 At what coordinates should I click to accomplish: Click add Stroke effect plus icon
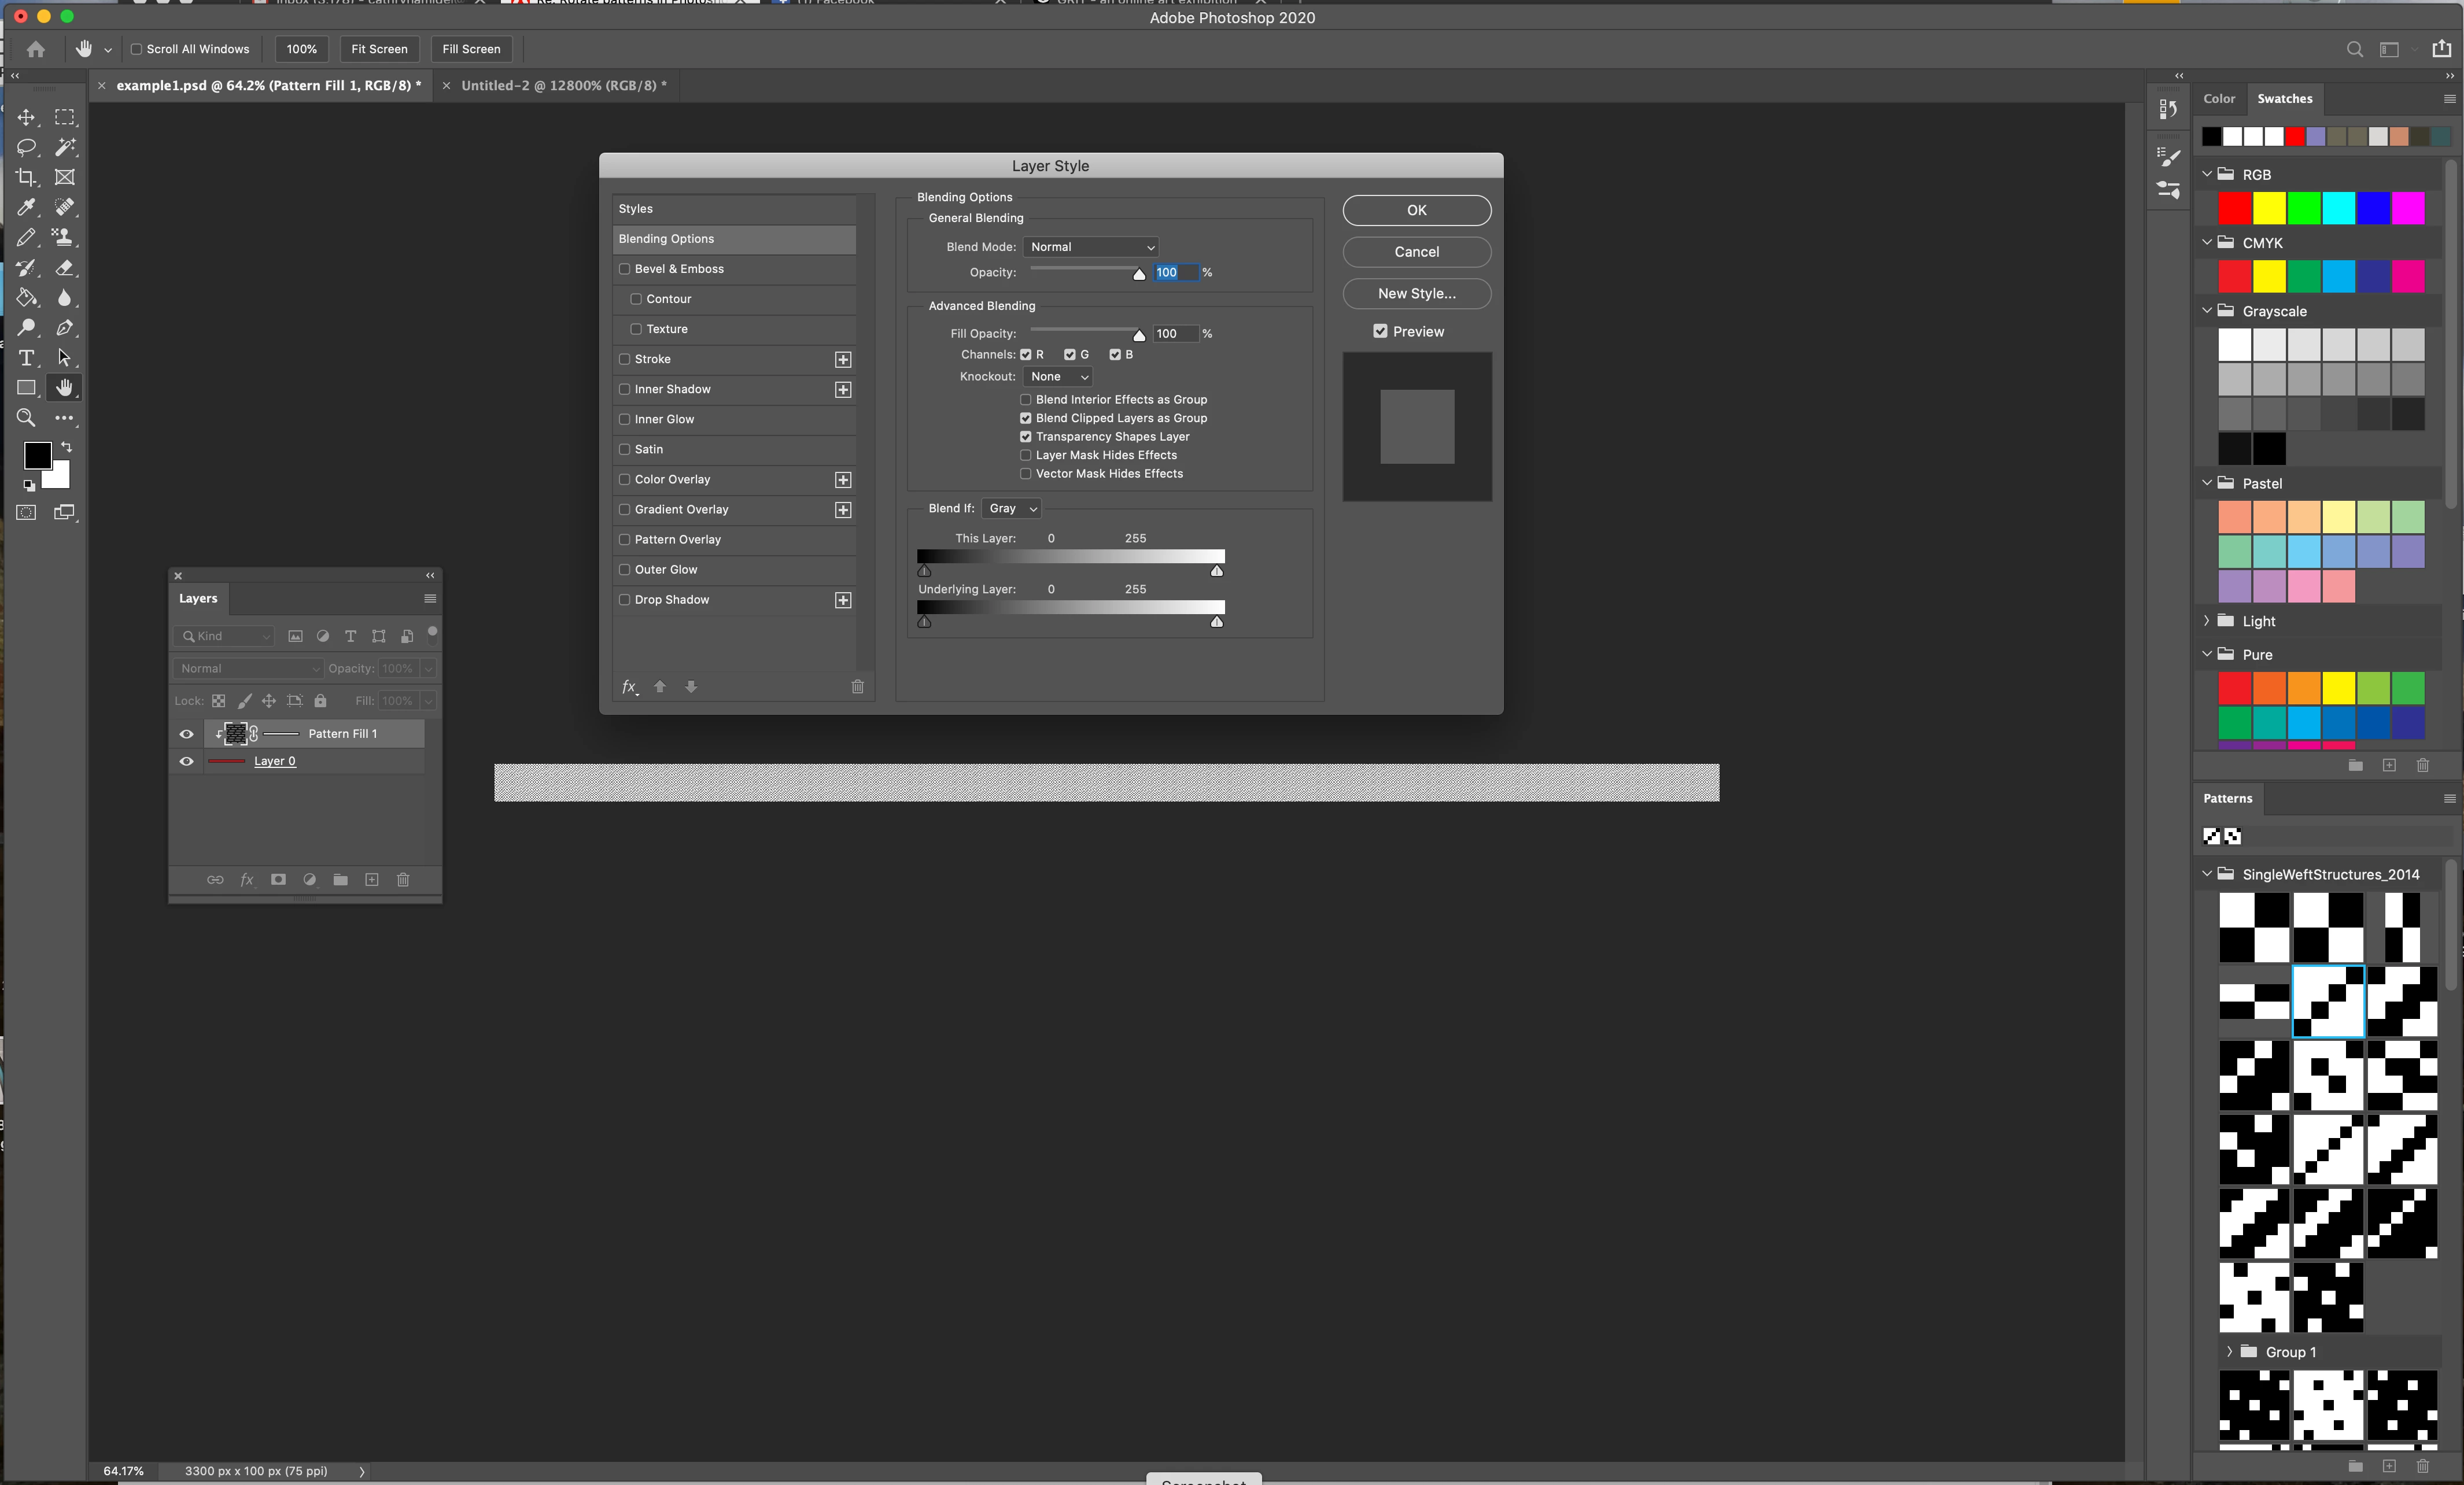843,359
